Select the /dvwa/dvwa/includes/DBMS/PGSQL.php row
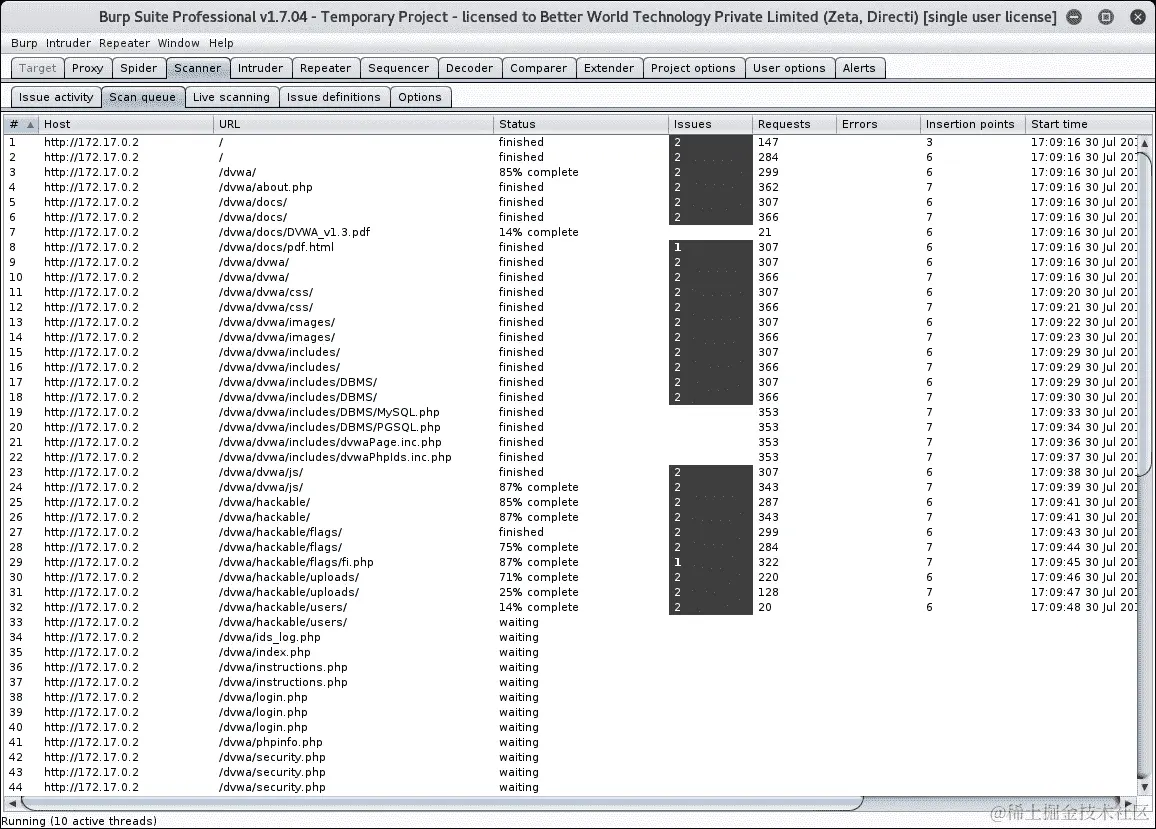Image resolution: width=1156 pixels, height=829 pixels. pos(571,427)
